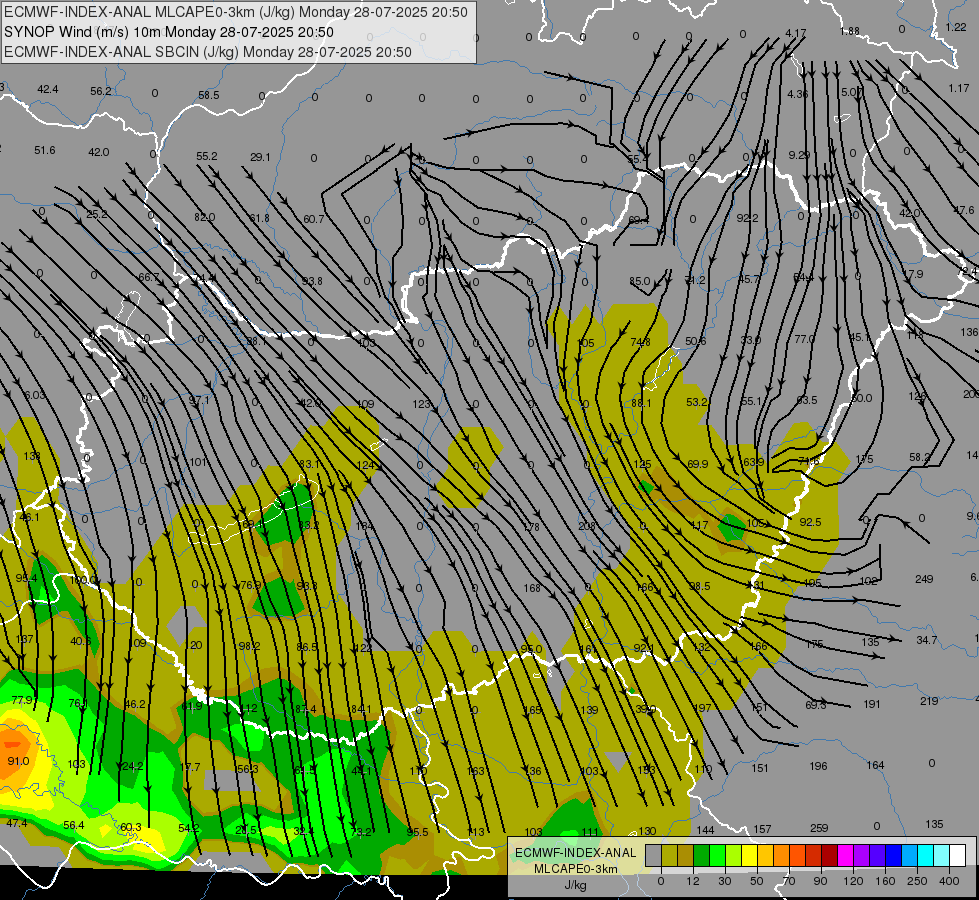Click the map value 4.17

coord(795,32)
